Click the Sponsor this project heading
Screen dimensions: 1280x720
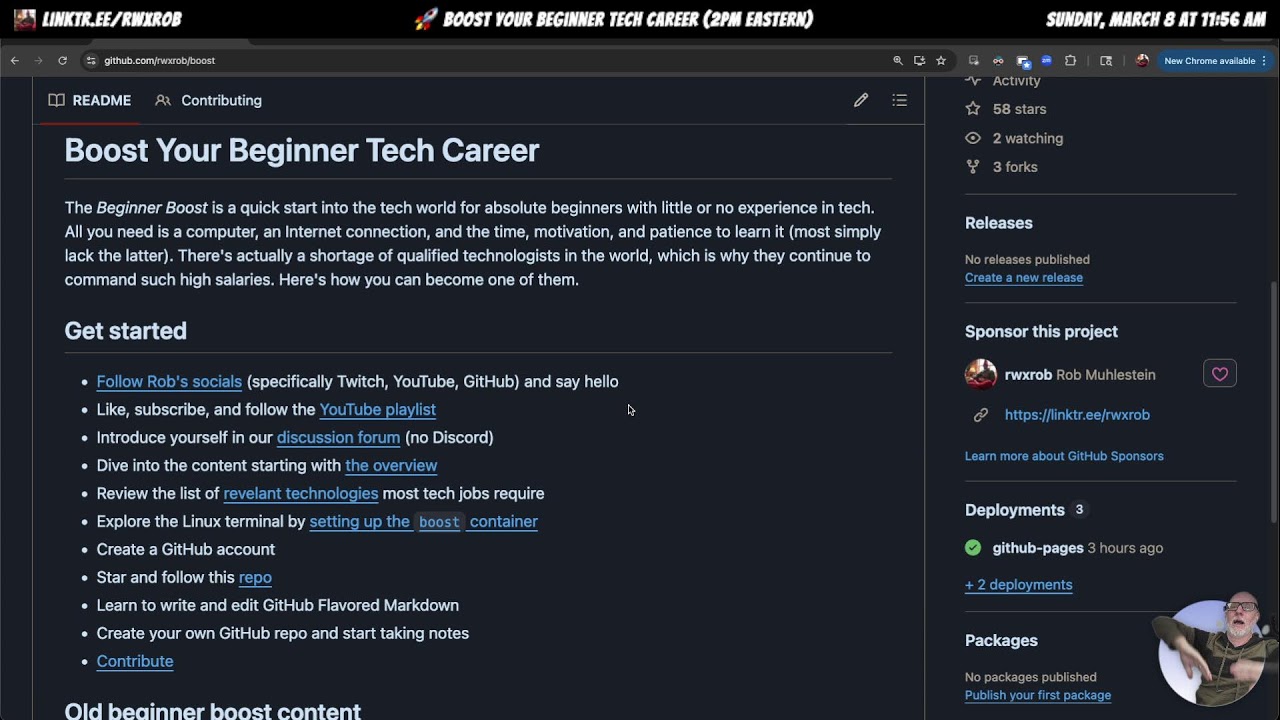click(1041, 332)
